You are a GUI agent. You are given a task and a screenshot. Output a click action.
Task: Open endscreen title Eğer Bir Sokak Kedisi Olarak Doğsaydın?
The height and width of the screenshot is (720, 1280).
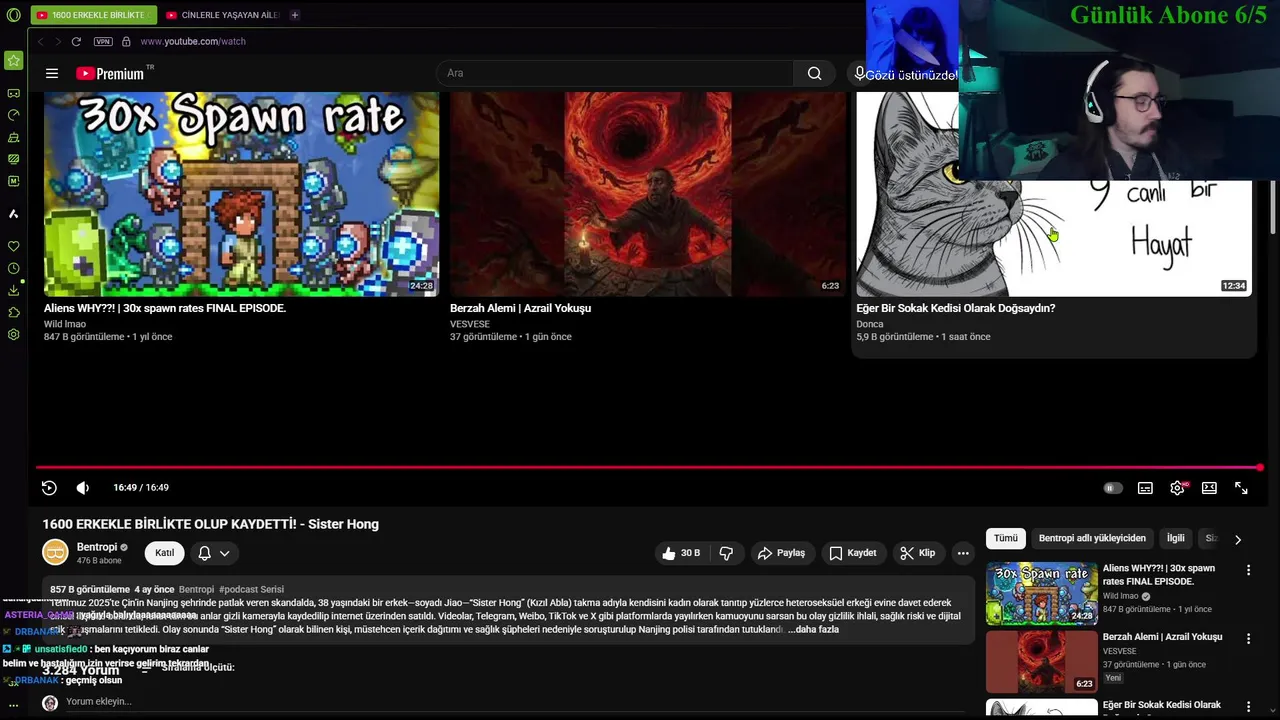click(x=955, y=308)
